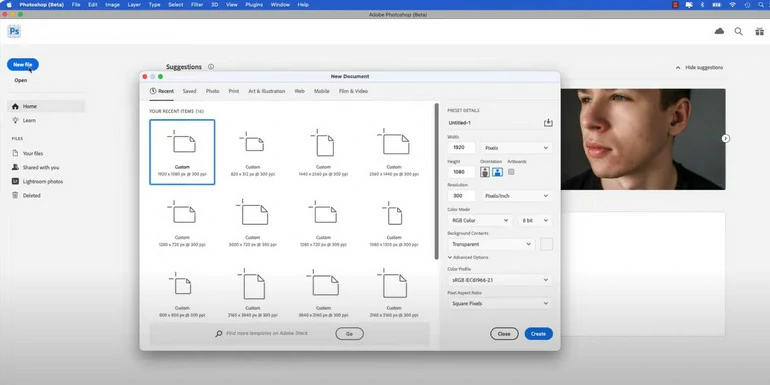
Task: Open the Apple menu
Action: [x=9, y=4]
